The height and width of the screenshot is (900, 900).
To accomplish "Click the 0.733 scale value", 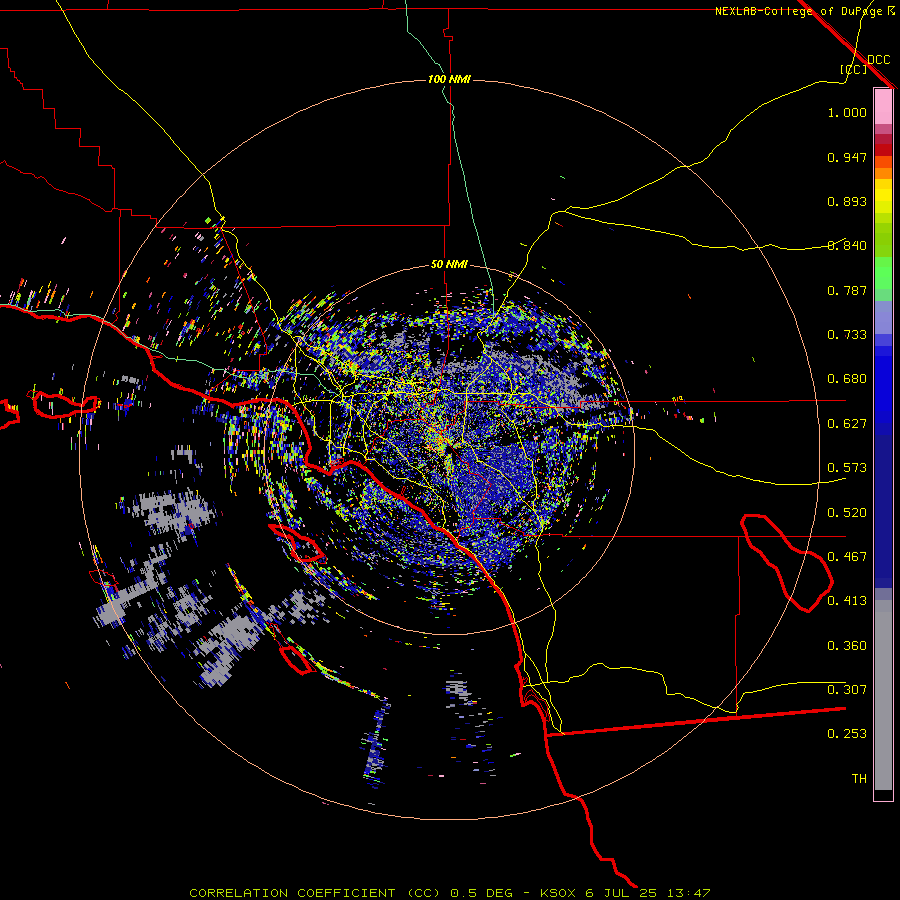I will point(847,335).
